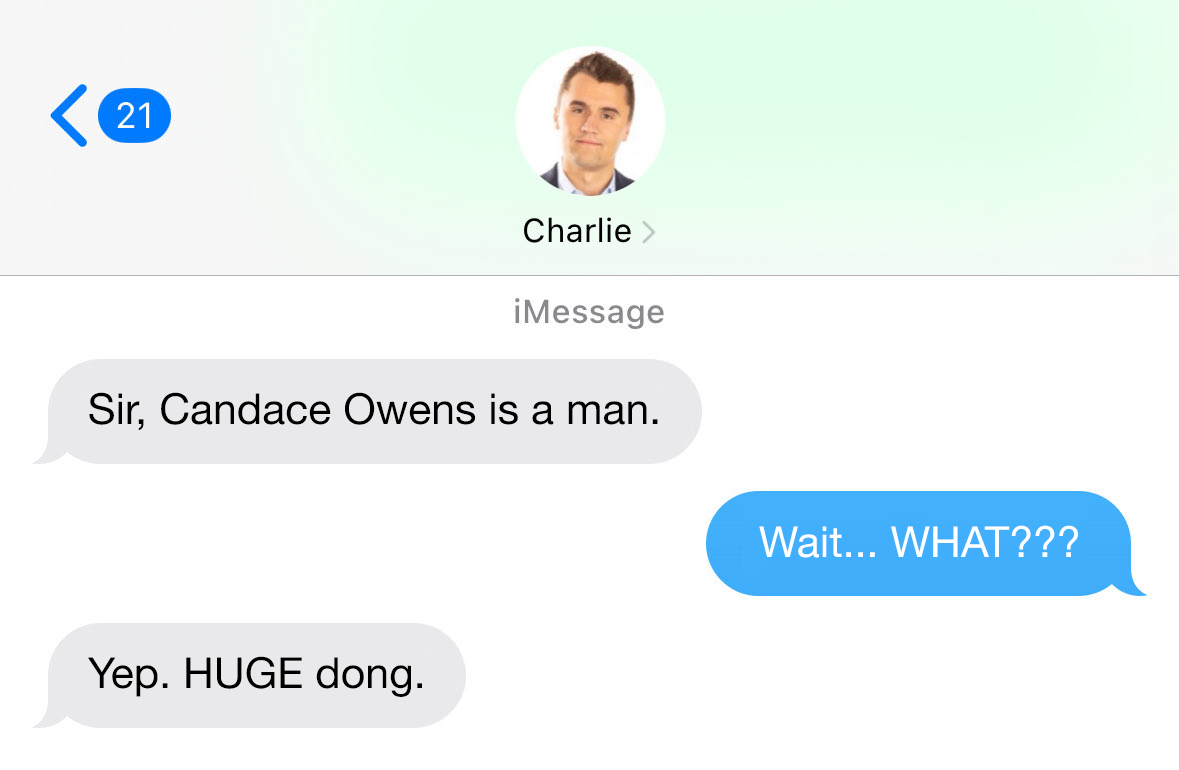Click the word 'dong.' in the last bubble
Viewport: 1179px width, 770px height.
coord(370,675)
